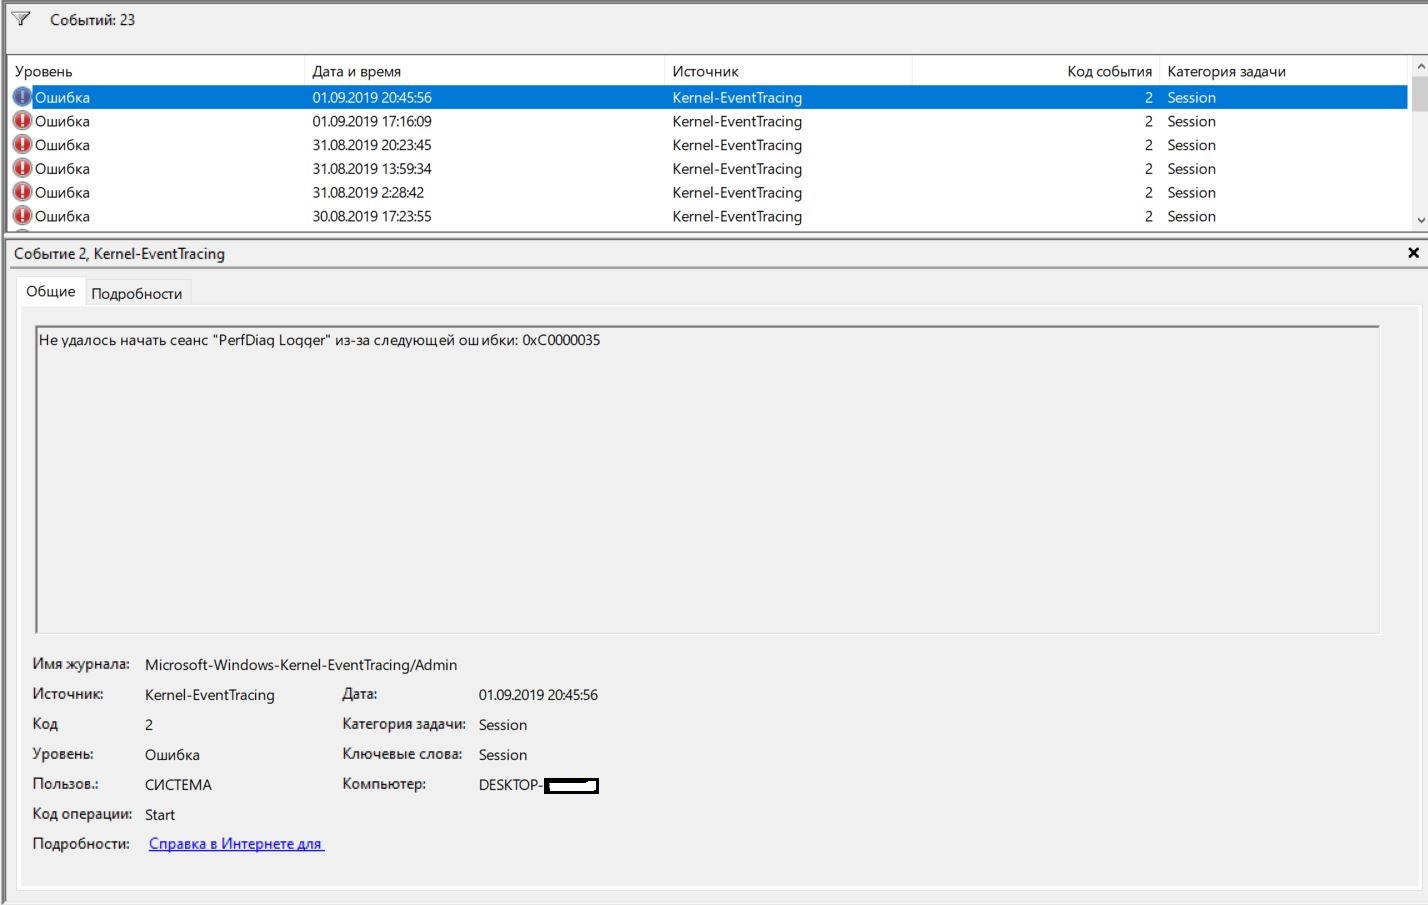Open the Подробности tab
This screenshot has width=1428, height=905.
[x=137, y=293]
